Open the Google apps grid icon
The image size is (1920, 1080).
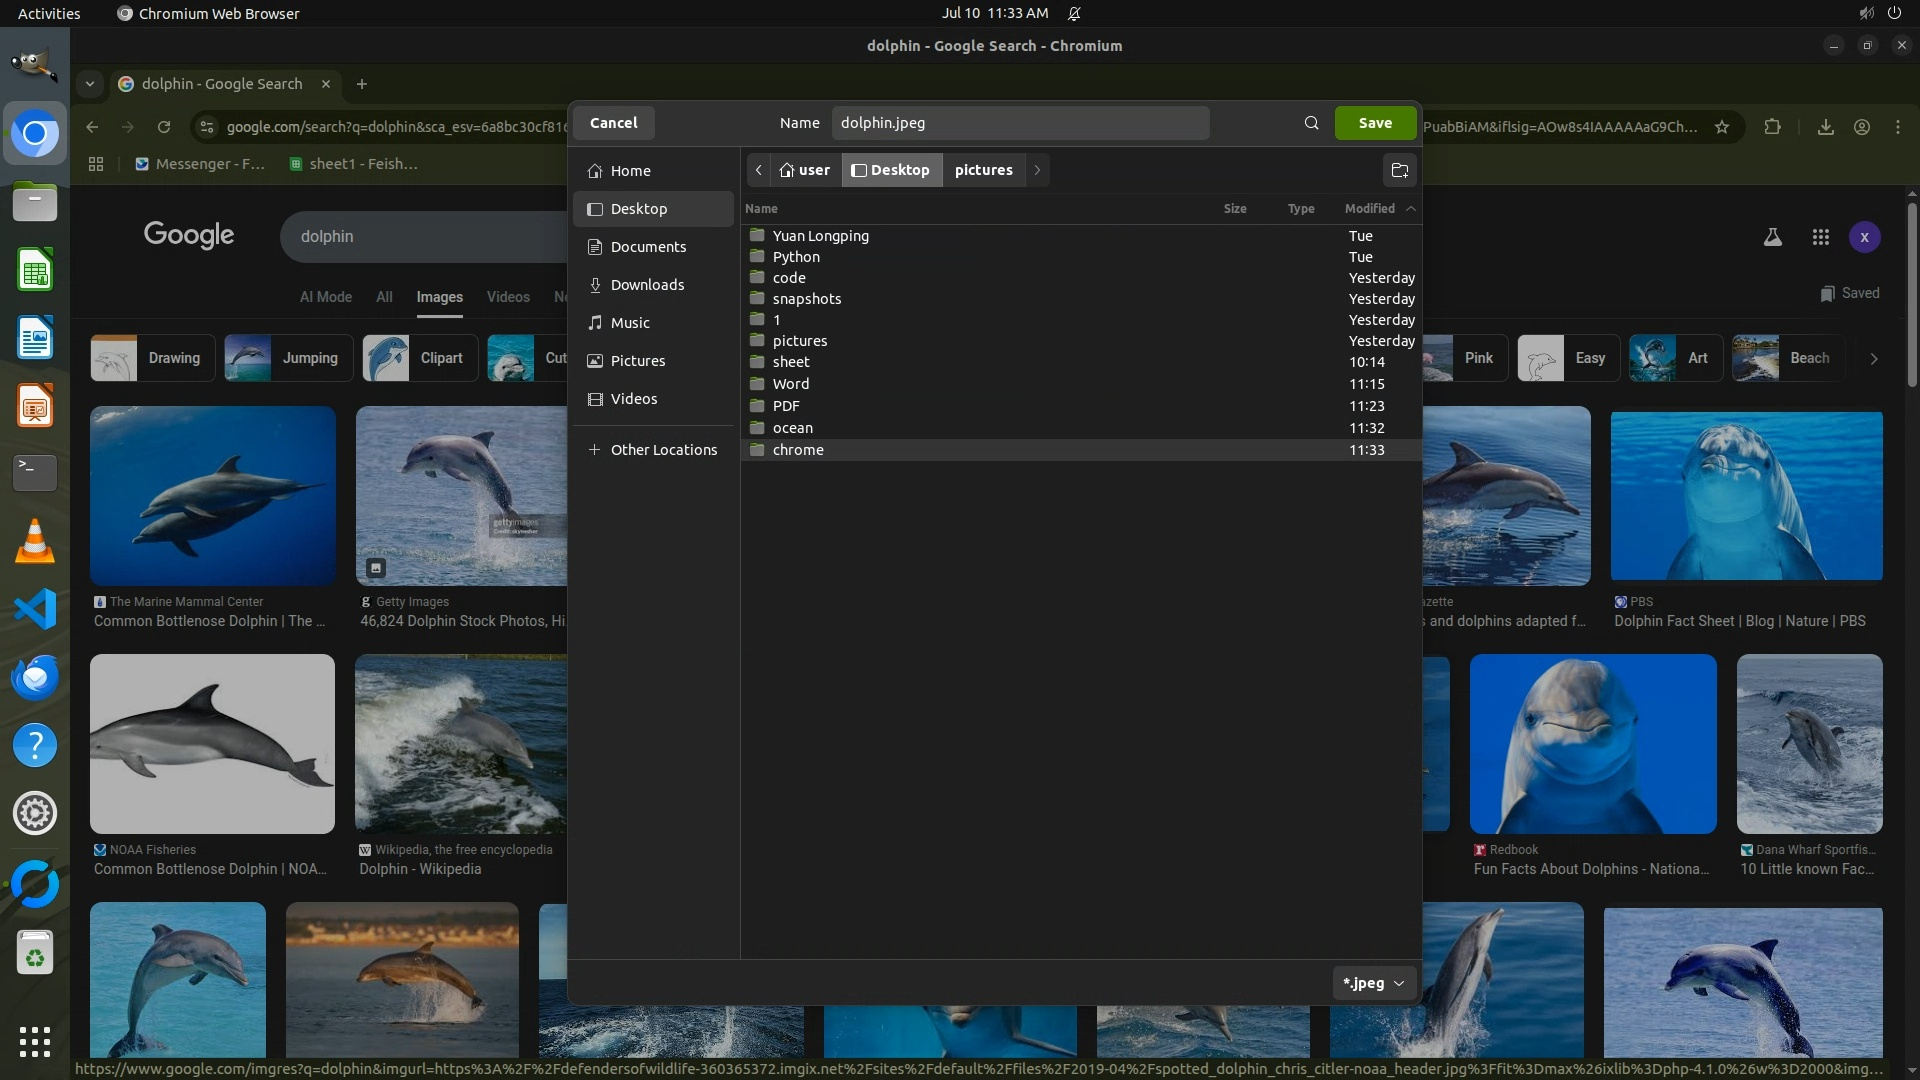pyautogui.click(x=1820, y=237)
